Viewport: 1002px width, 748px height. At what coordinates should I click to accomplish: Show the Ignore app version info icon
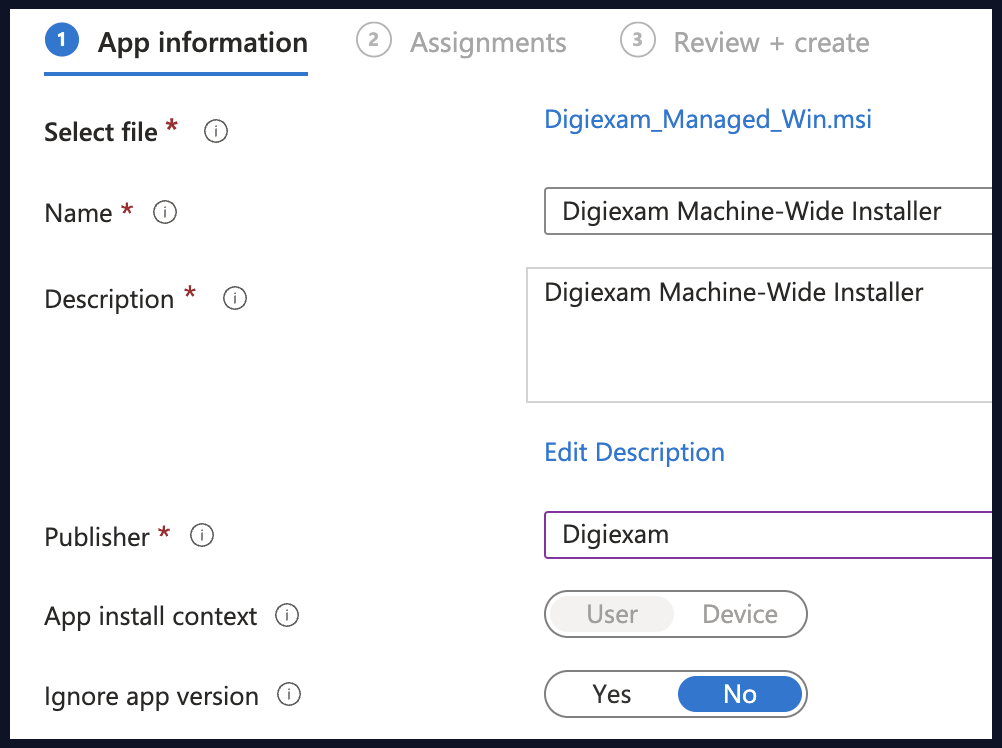click(x=289, y=694)
